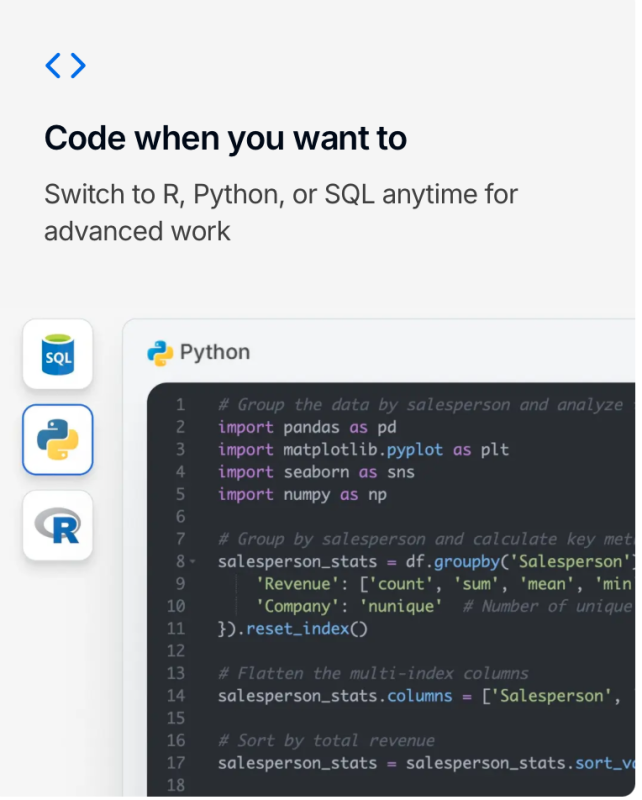Click the "import seaborn as sns" line
Screen dimensions: 642x800
(316, 472)
